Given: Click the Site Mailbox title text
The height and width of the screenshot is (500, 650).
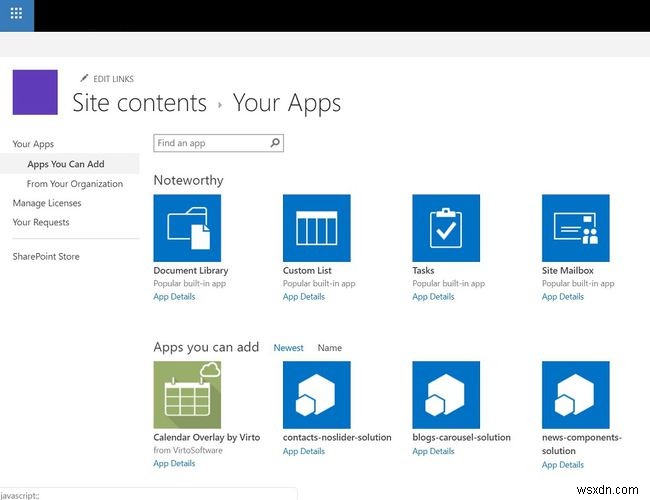Looking at the screenshot, I should tap(568, 270).
